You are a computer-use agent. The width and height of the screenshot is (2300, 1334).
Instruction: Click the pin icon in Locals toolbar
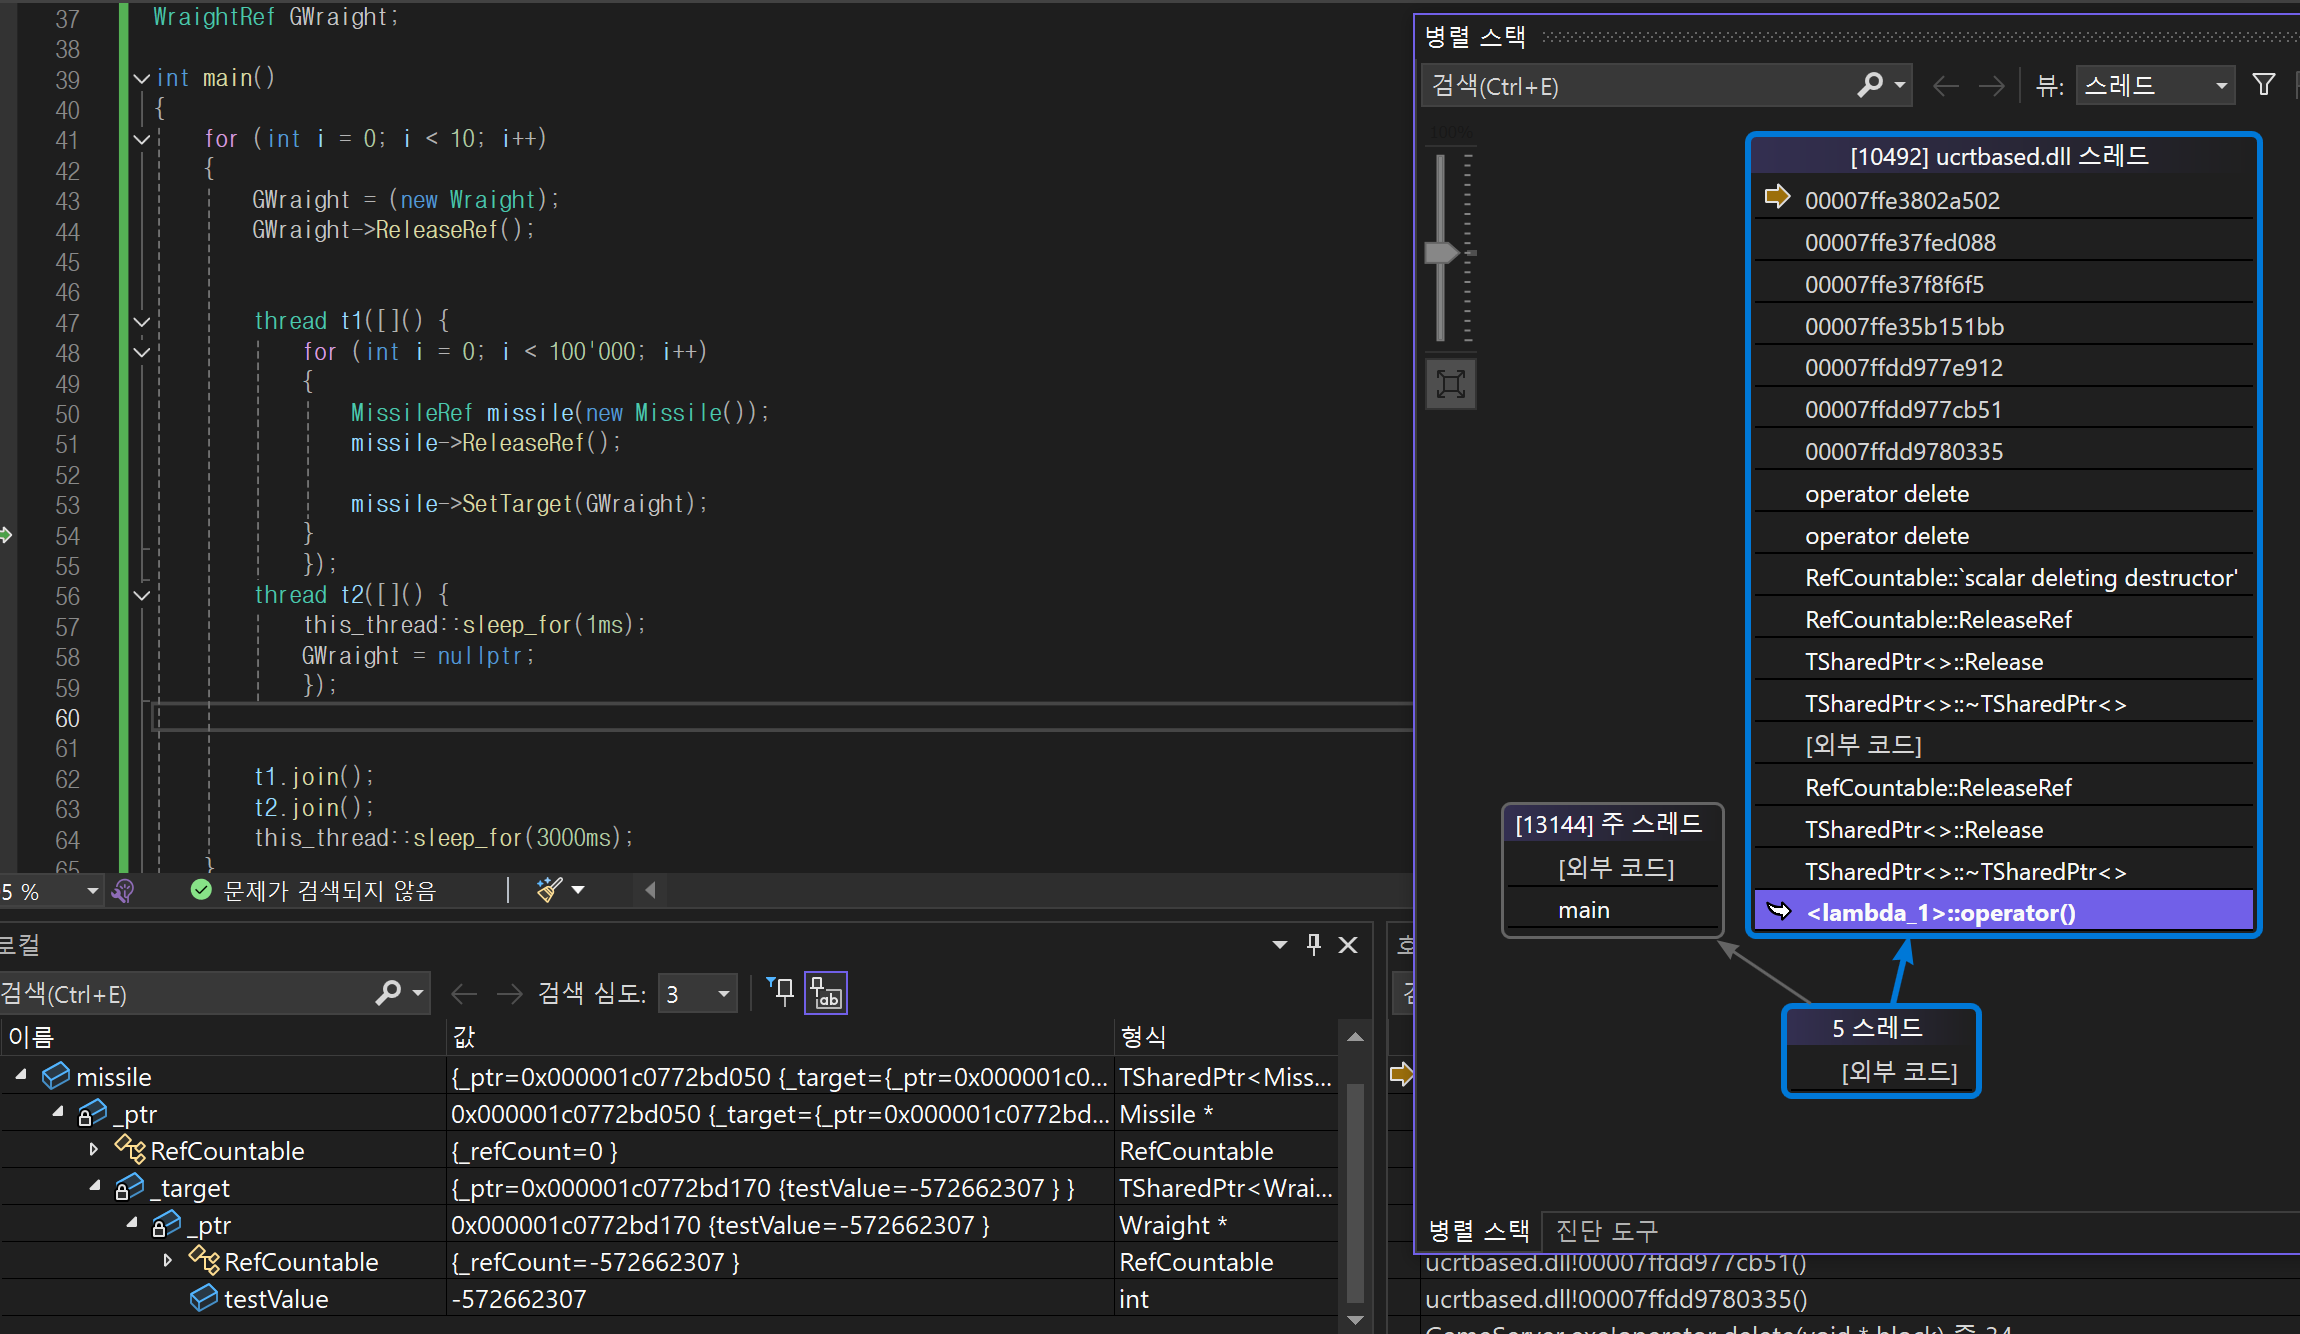[x=781, y=992]
